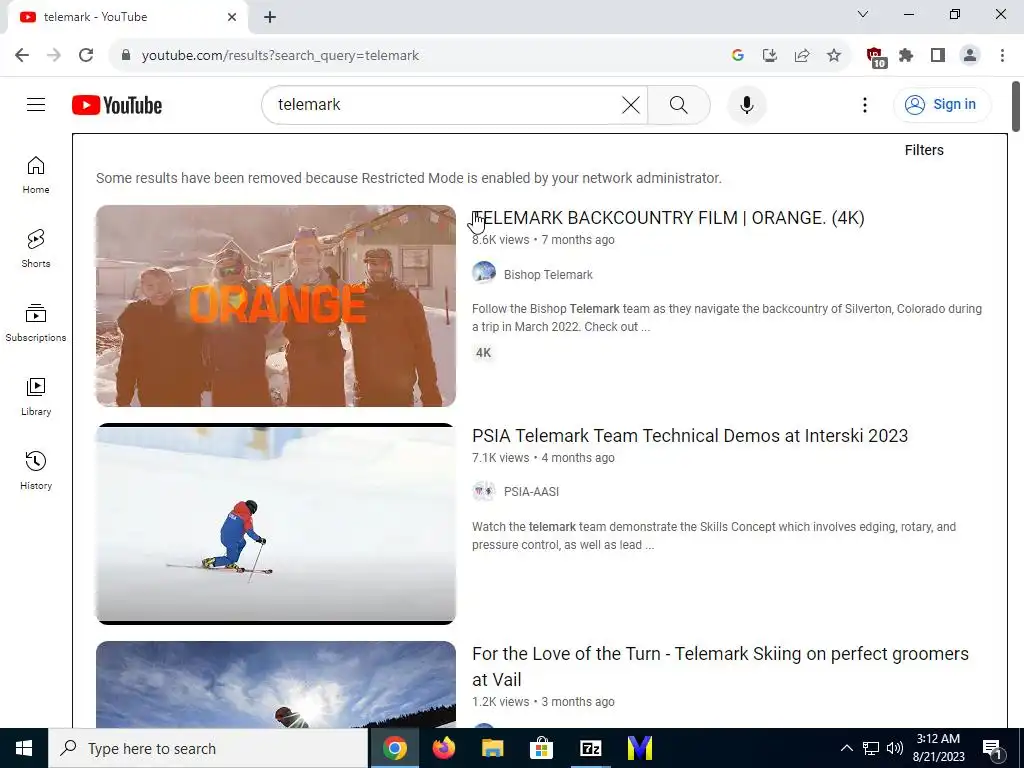Open Chrome three-dot menu
The height and width of the screenshot is (768, 1024).
click(x=1002, y=56)
